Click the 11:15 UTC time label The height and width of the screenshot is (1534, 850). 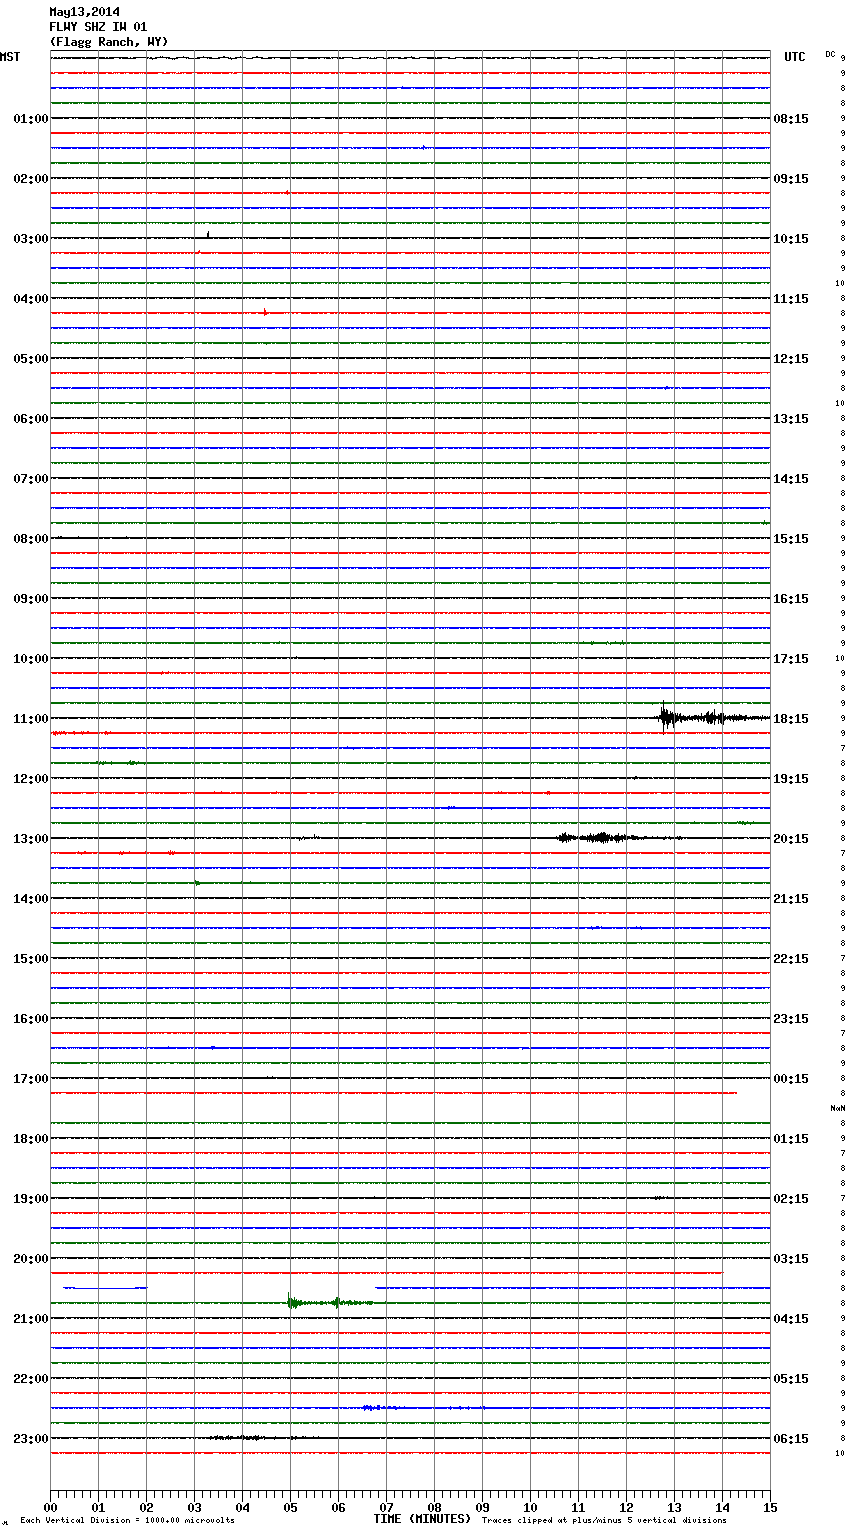791,299
